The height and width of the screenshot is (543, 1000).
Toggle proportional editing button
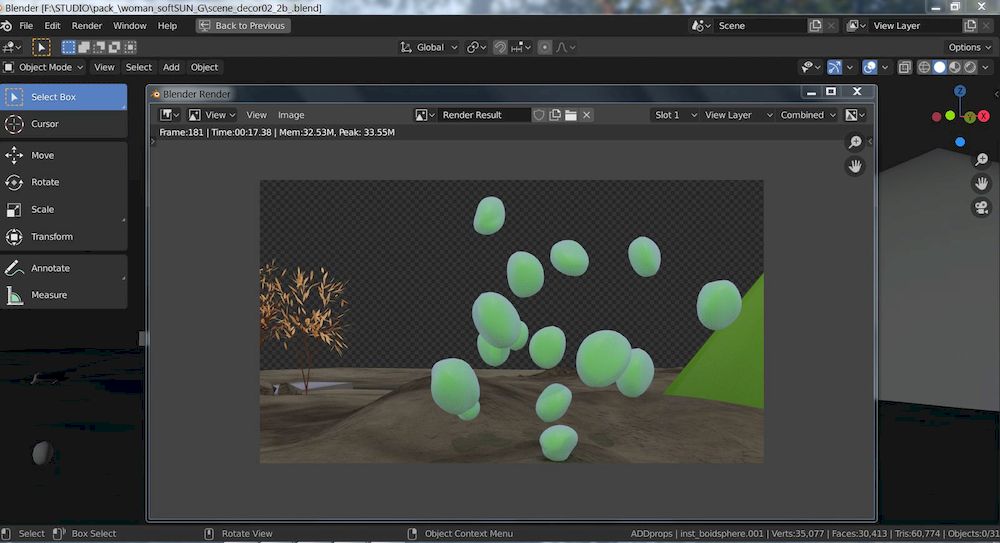(x=544, y=47)
